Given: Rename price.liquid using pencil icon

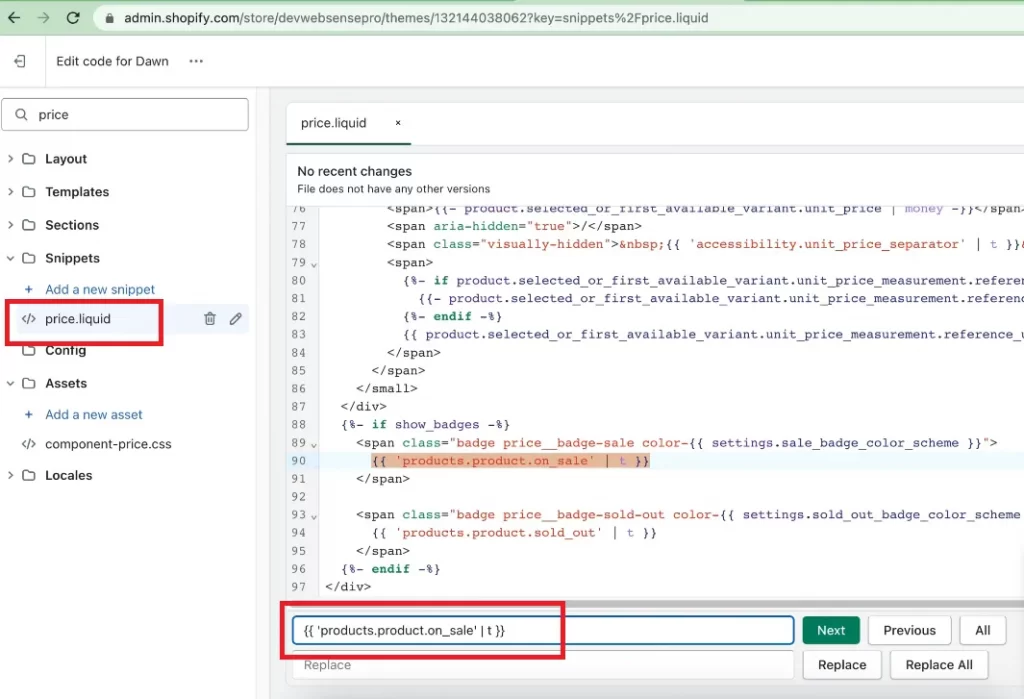Looking at the screenshot, I should [x=236, y=319].
